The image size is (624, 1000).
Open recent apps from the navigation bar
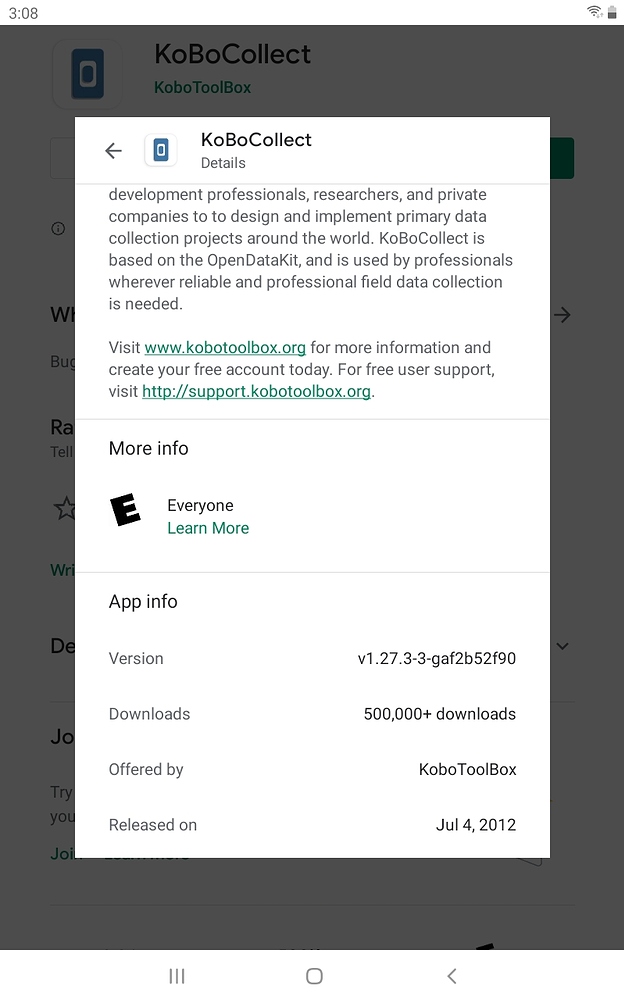[176, 975]
